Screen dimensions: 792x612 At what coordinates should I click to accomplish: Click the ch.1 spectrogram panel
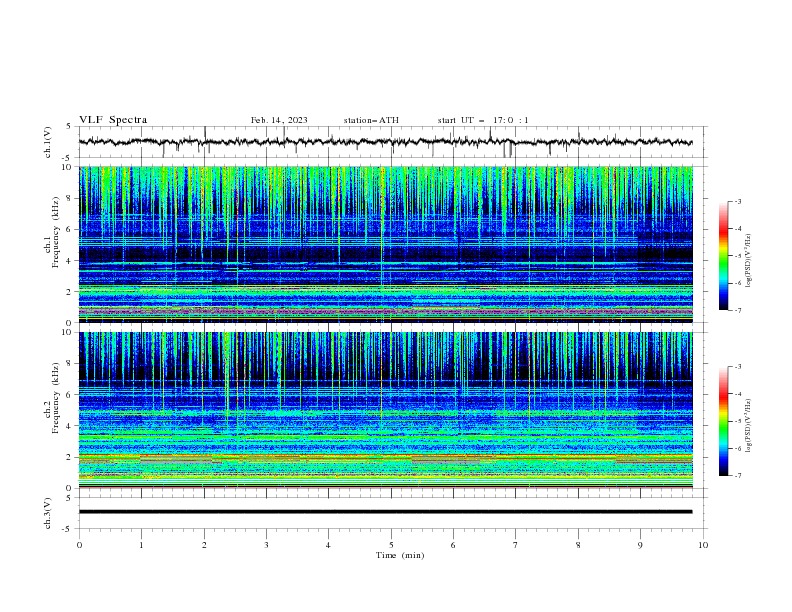point(385,244)
